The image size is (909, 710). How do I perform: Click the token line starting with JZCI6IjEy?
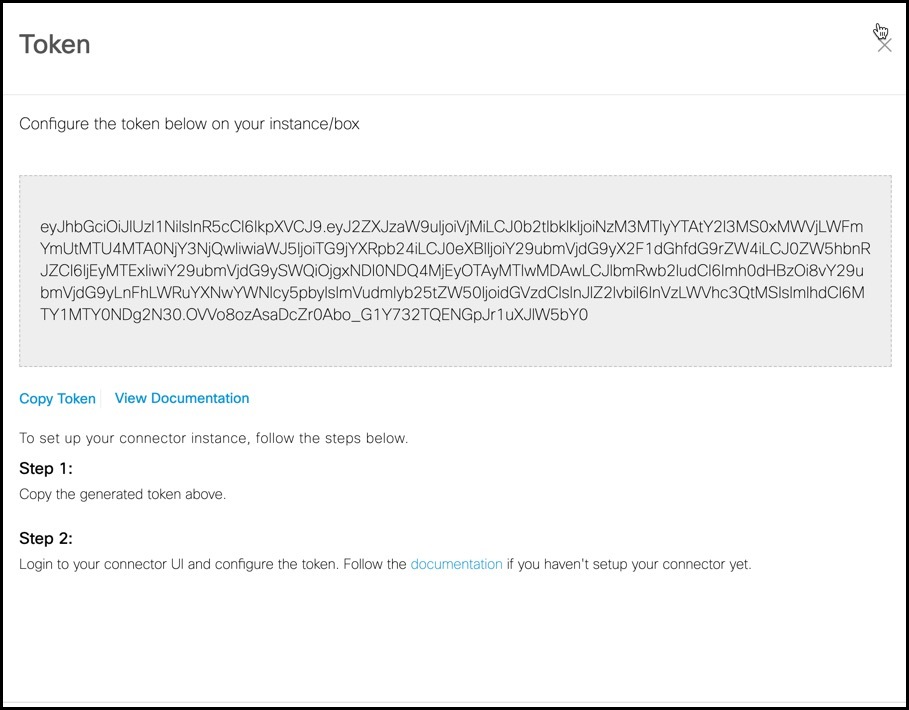click(x=452, y=271)
